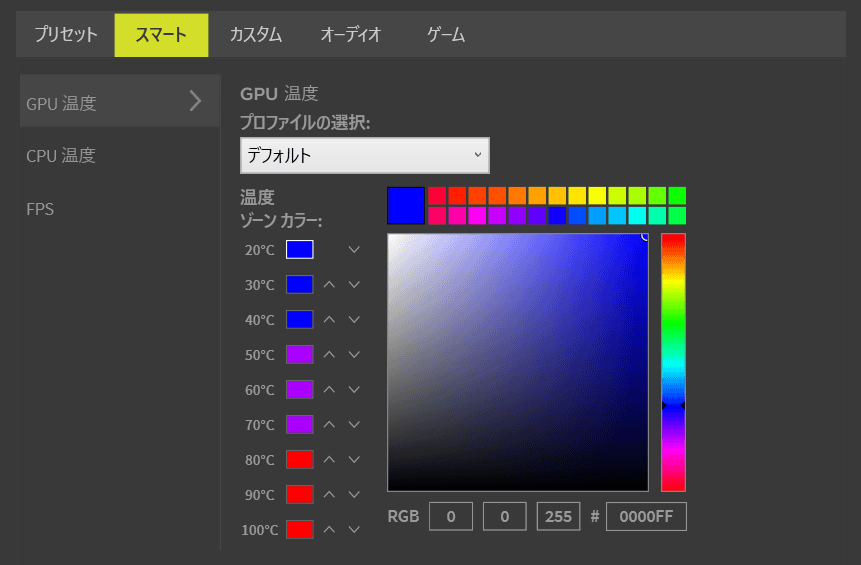Image resolution: width=861 pixels, height=565 pixels.
Task: Click the up arrow on the 30°C row
Action: [329, 284]
